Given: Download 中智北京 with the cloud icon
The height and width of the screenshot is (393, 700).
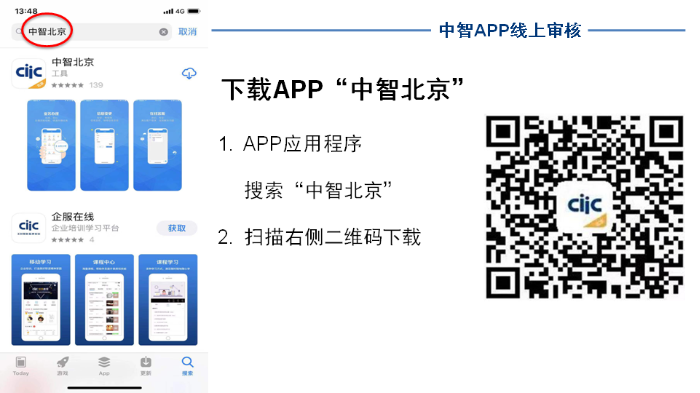Looking at the screenshot, I should coord(189,73).
